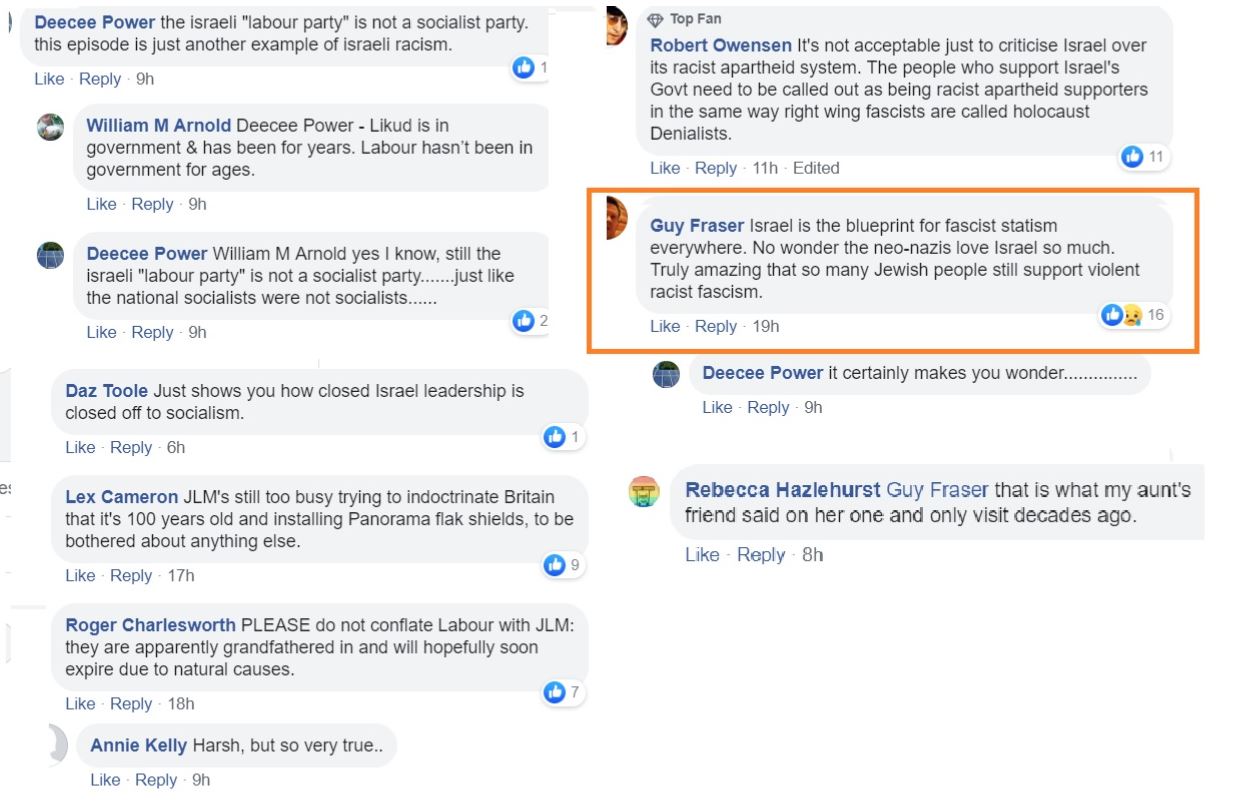The image size is (1248, 802).
Task: Click Guy Fraser's profile avatar
Action: [x=617, y=217]
